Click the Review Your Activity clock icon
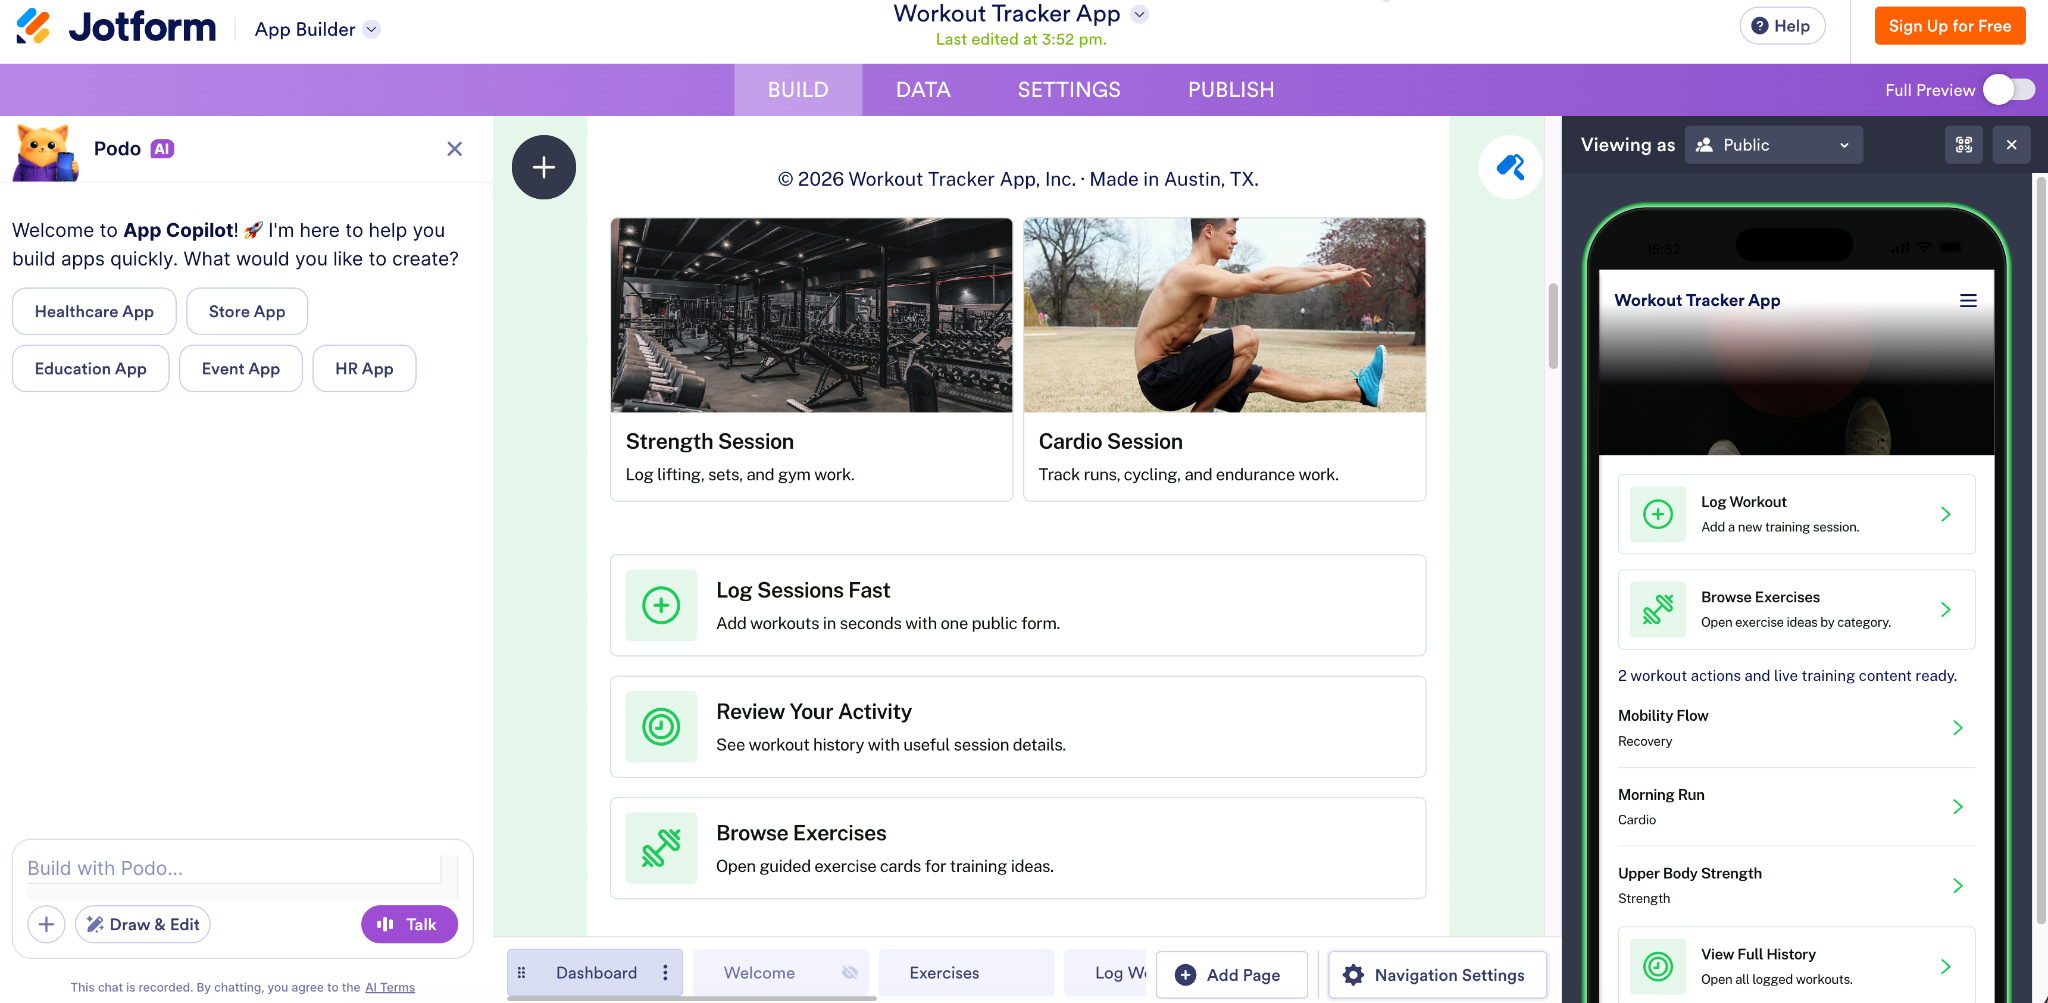2048x1003 pixels. pos(661,727)
